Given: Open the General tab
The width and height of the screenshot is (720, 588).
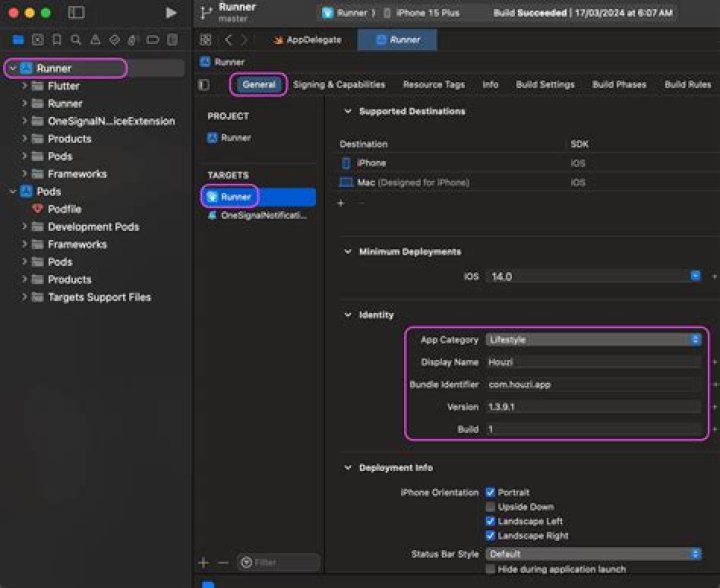Looking at the screenshot, I should [x=259, y=84].
